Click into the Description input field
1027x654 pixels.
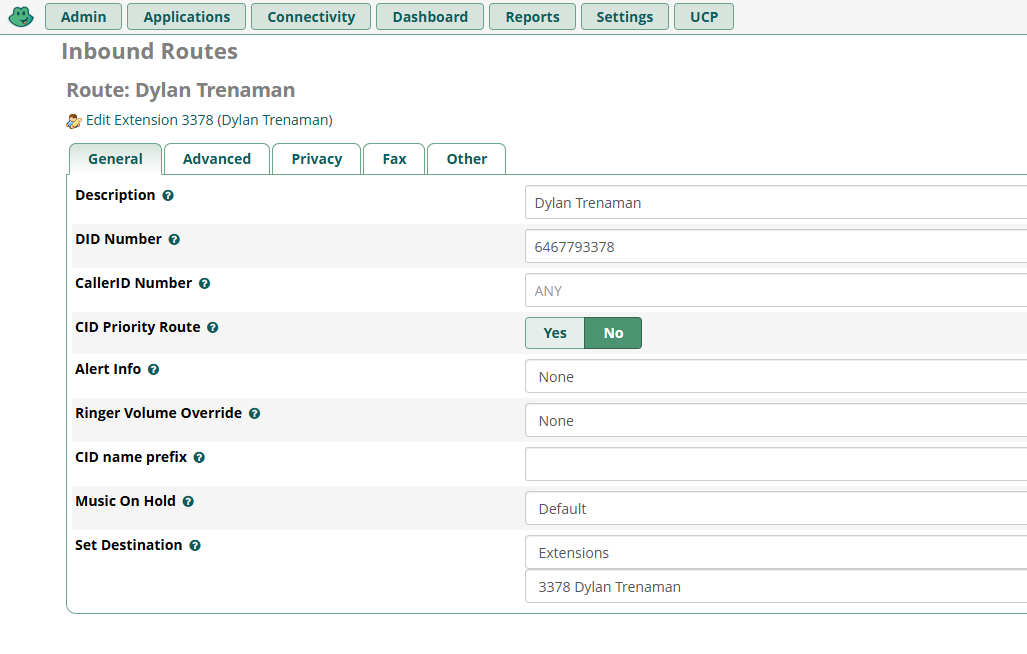point(776,202)
